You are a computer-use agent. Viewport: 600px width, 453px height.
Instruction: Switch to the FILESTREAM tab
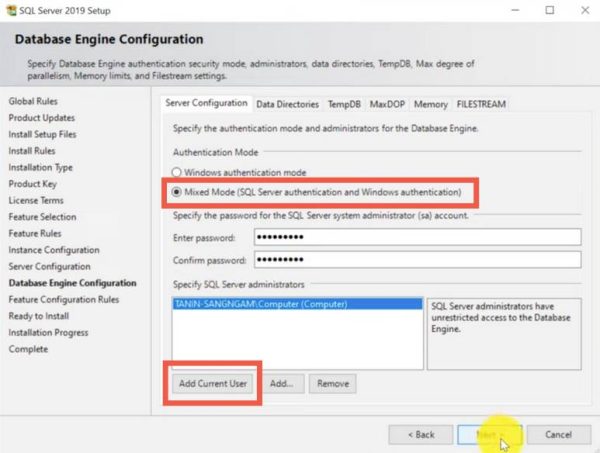pos(481,104)
